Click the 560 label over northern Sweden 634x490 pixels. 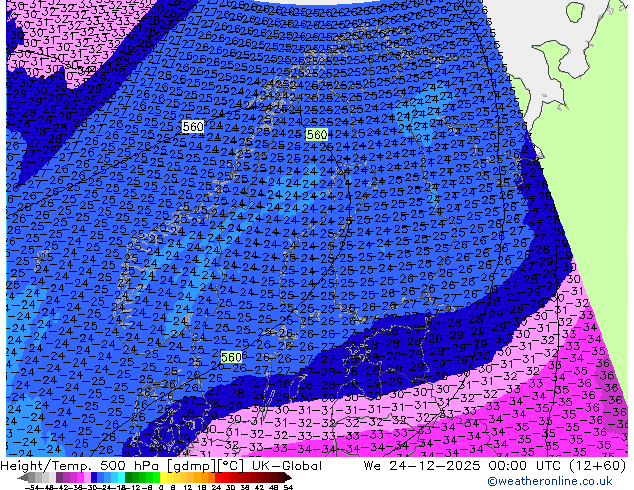(317, 135)
